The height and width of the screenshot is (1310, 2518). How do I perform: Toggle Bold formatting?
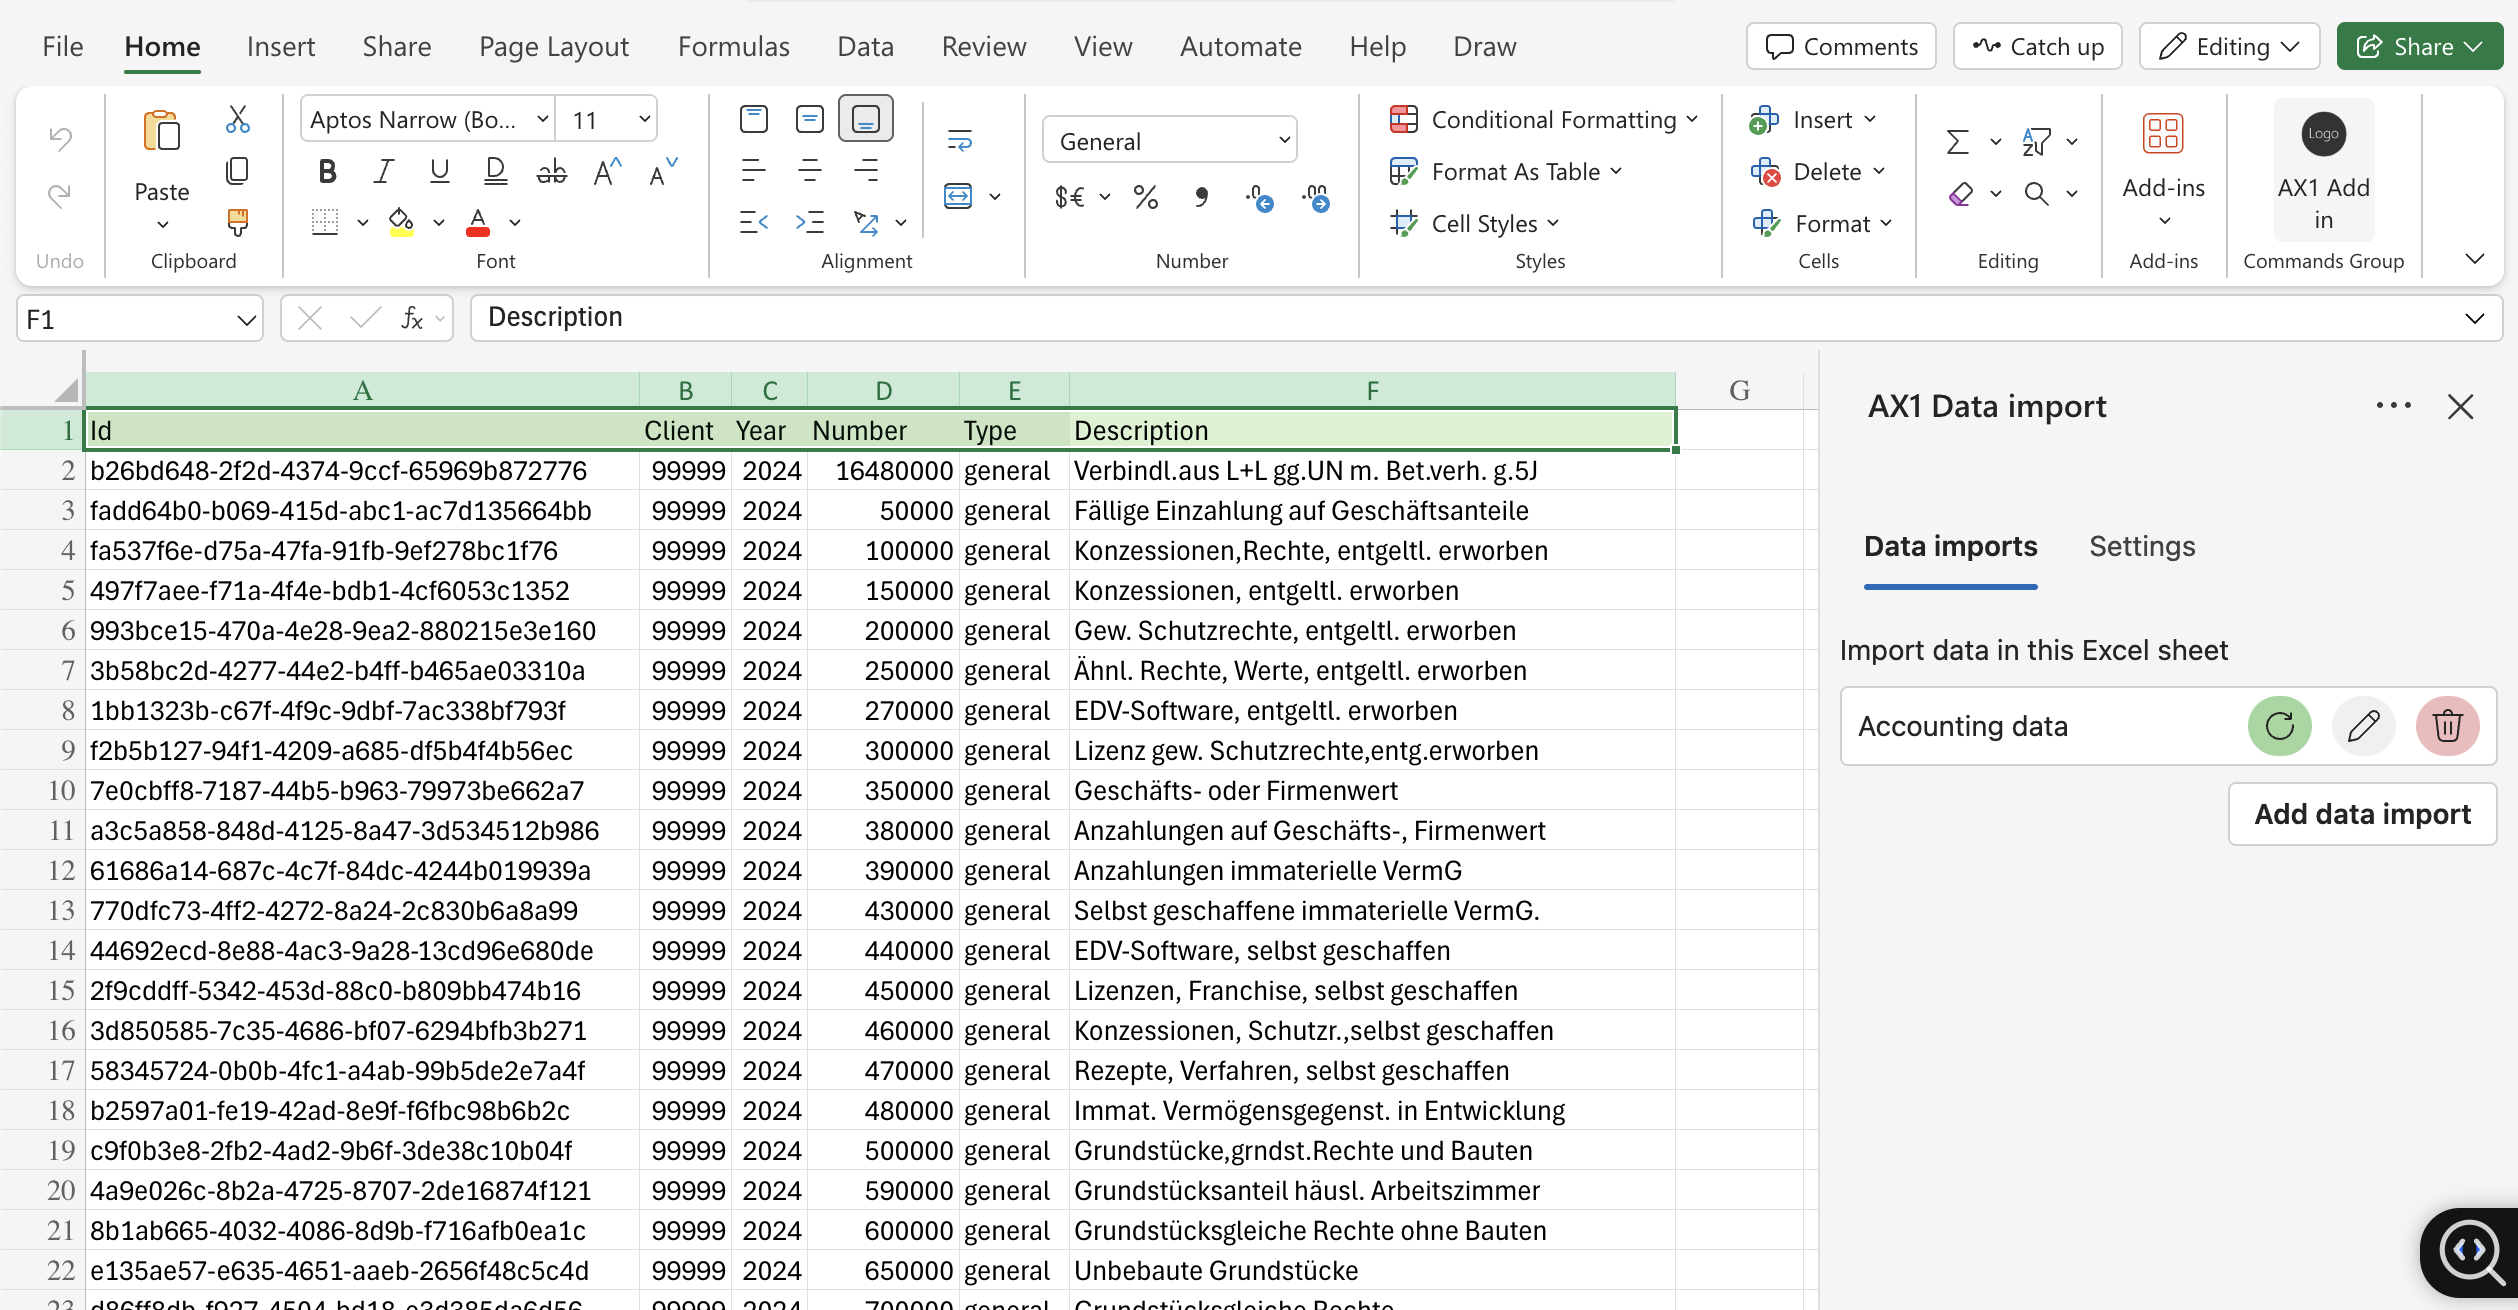coord(327,172)
